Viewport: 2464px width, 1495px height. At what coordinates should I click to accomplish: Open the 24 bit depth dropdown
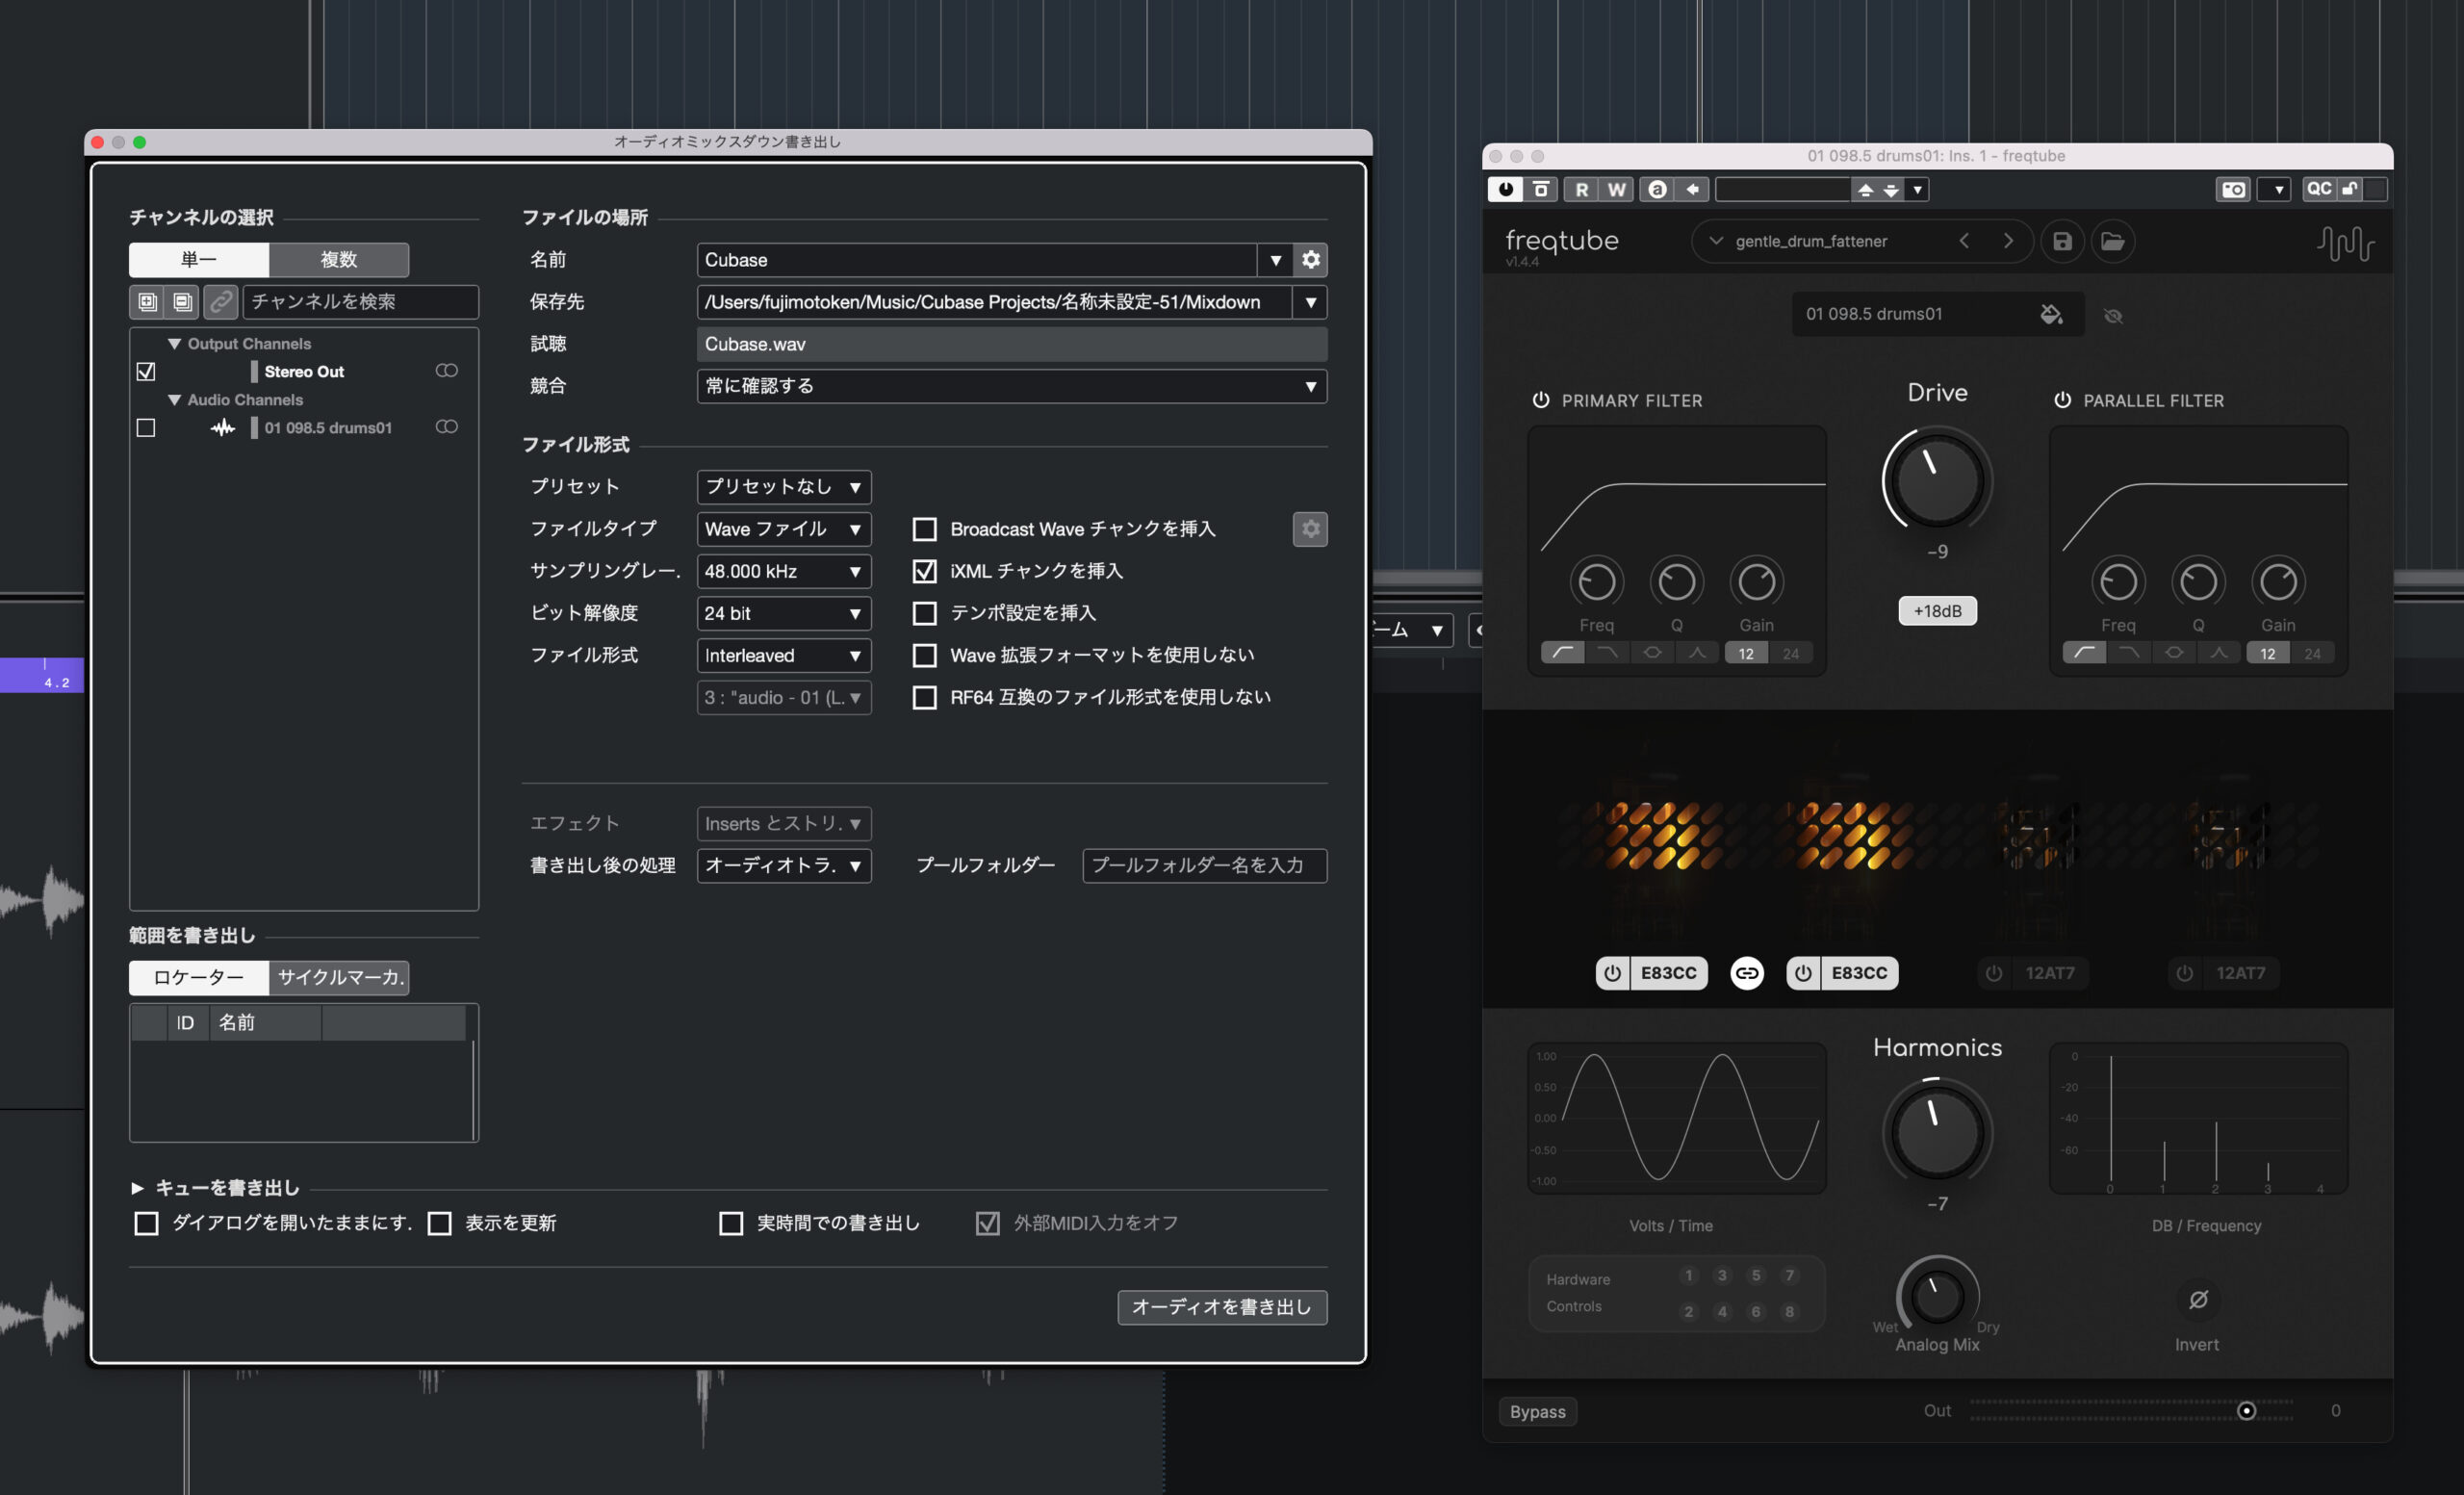(784, 613)
